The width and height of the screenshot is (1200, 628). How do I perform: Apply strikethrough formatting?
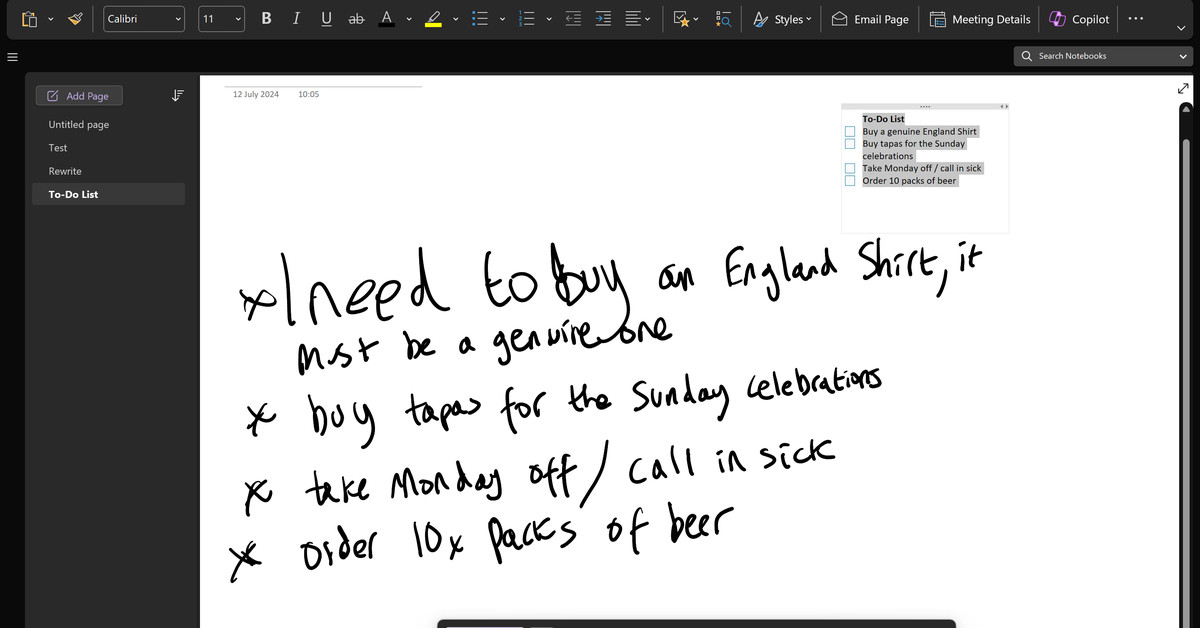[355, 19]
